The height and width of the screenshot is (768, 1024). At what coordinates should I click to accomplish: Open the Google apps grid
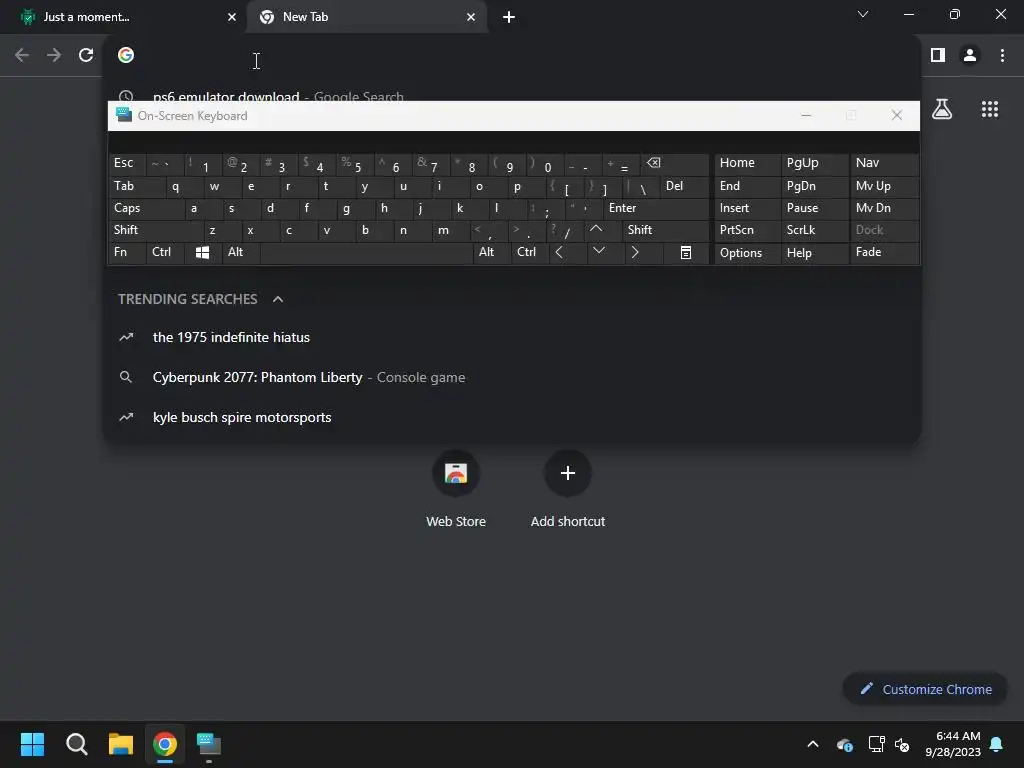[990, 109]
